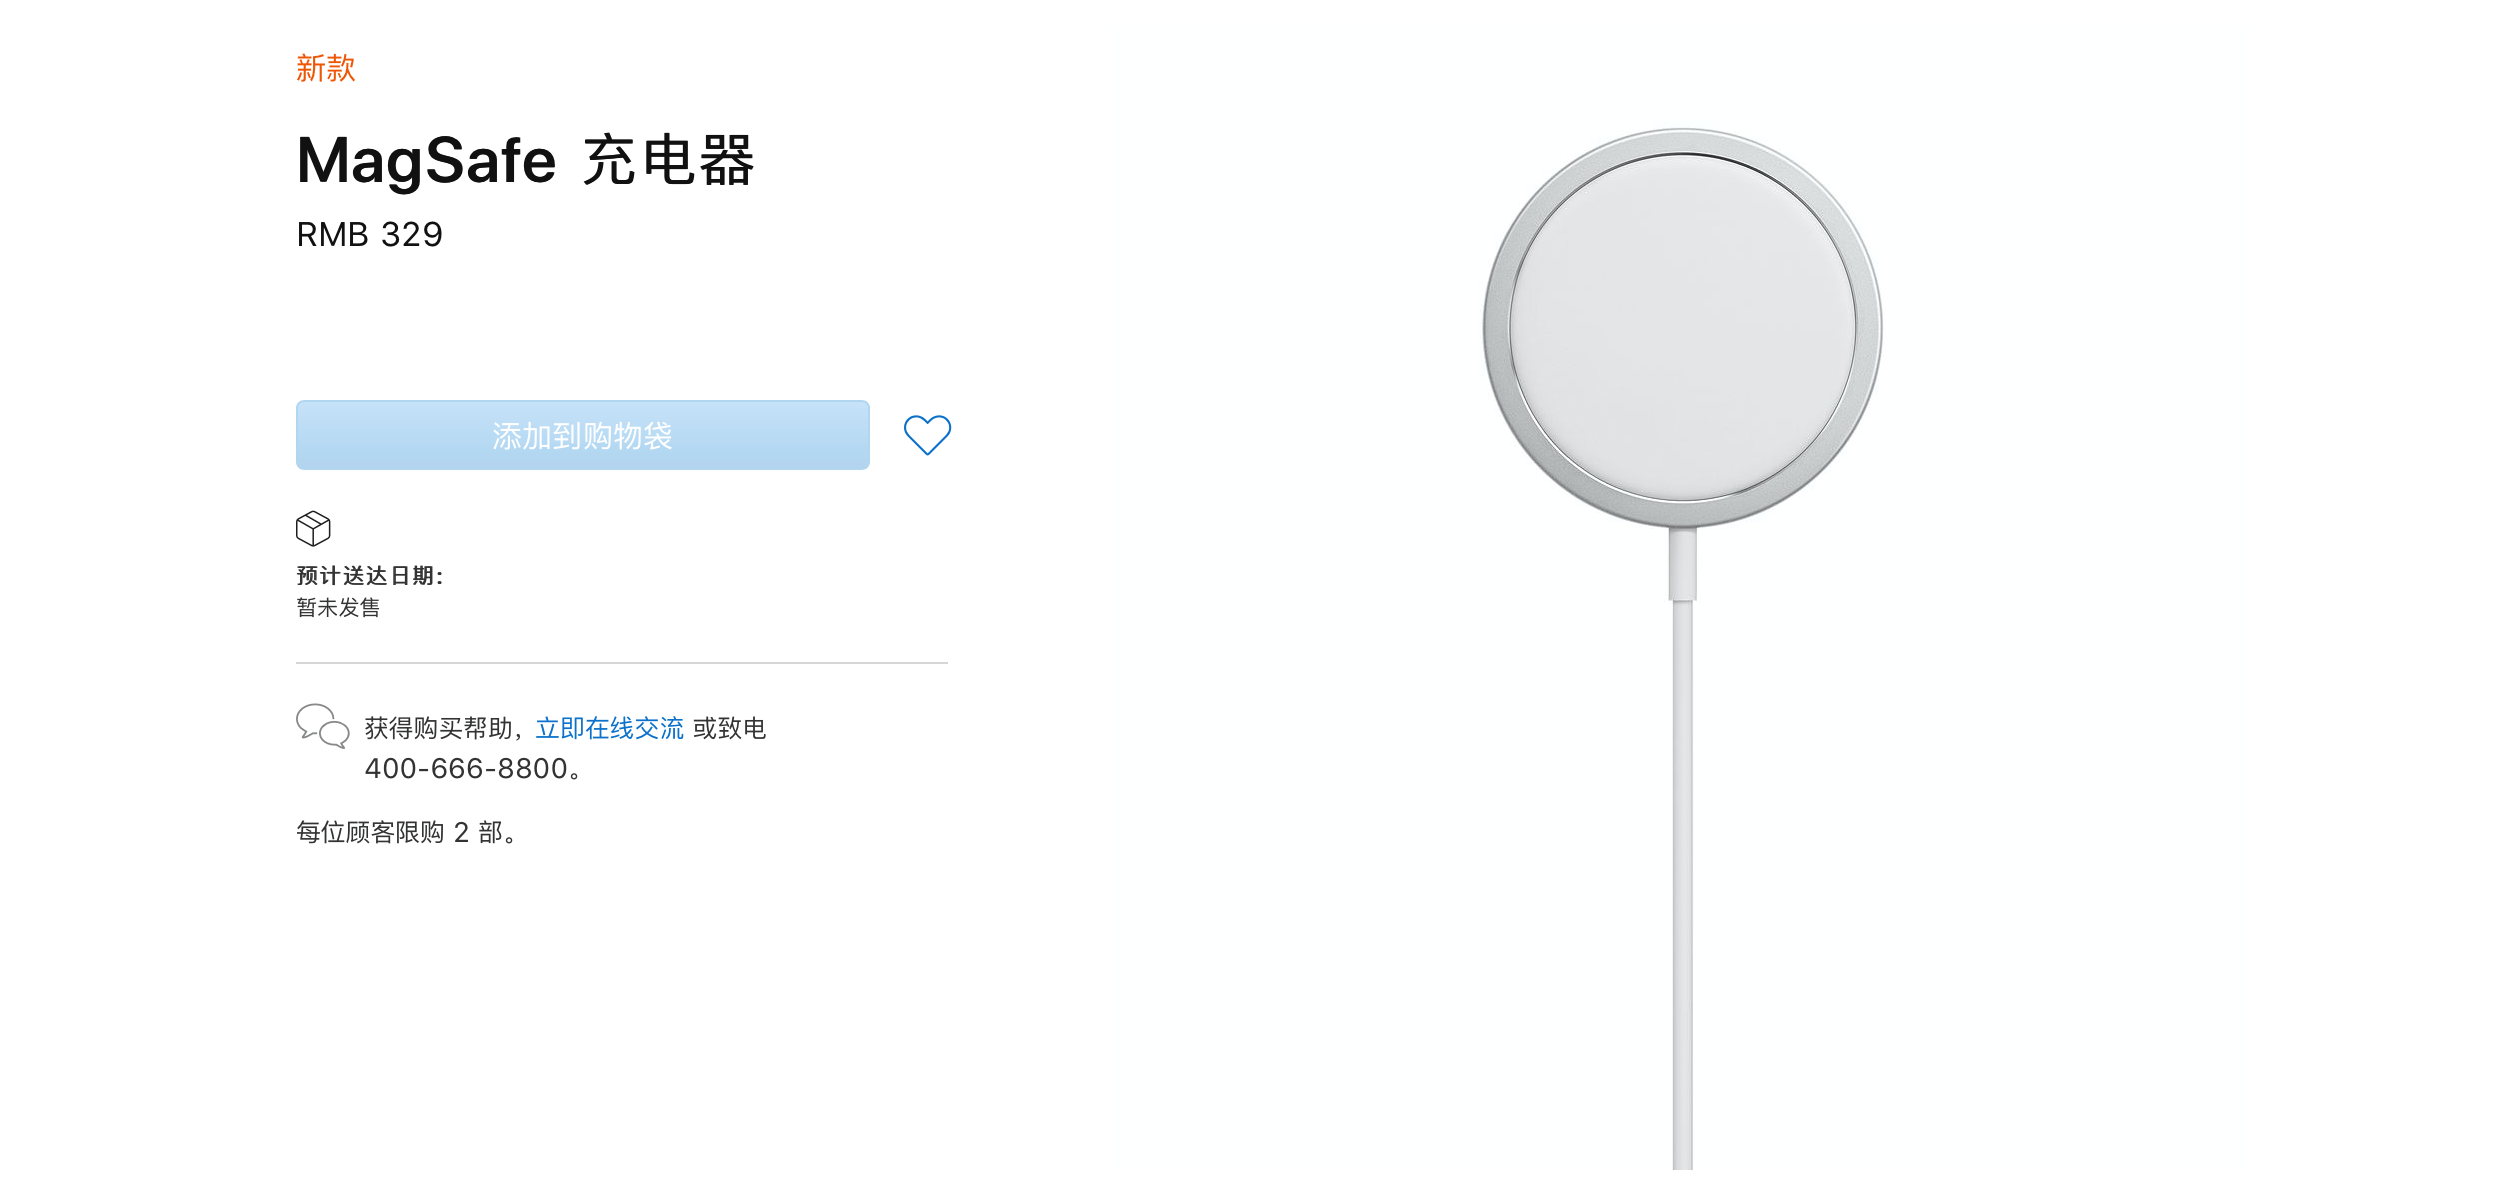Click the 添加到购物袋 button
The height and width of the screenshot is (1184, 2496).
click(x=583, y=435)
